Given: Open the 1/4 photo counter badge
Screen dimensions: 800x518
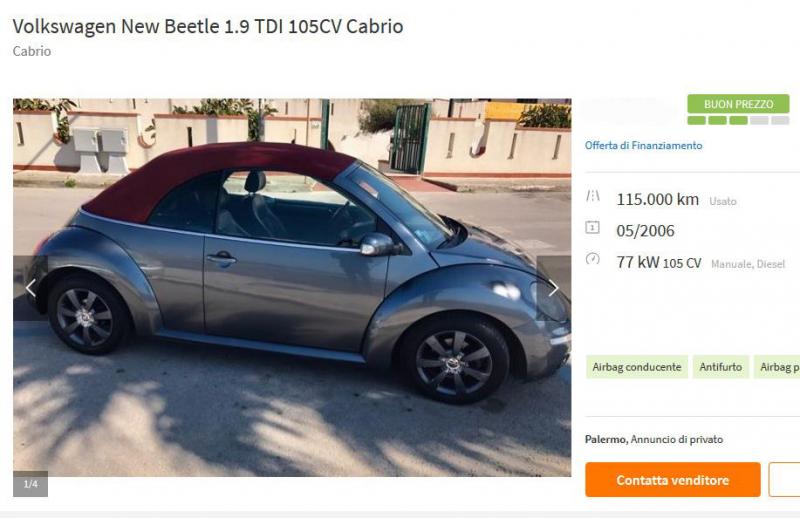Looking at the screenshot, I should 31,484.
